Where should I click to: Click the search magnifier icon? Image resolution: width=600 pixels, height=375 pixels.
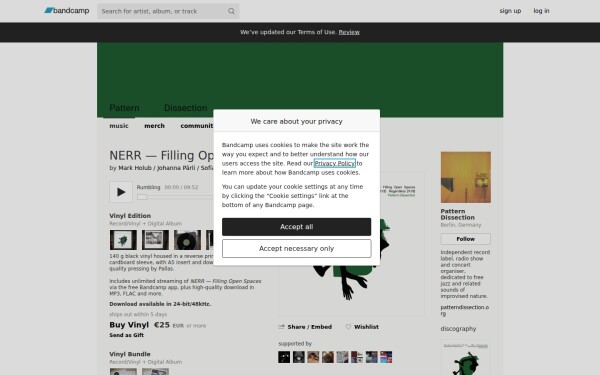click(231, 11)
